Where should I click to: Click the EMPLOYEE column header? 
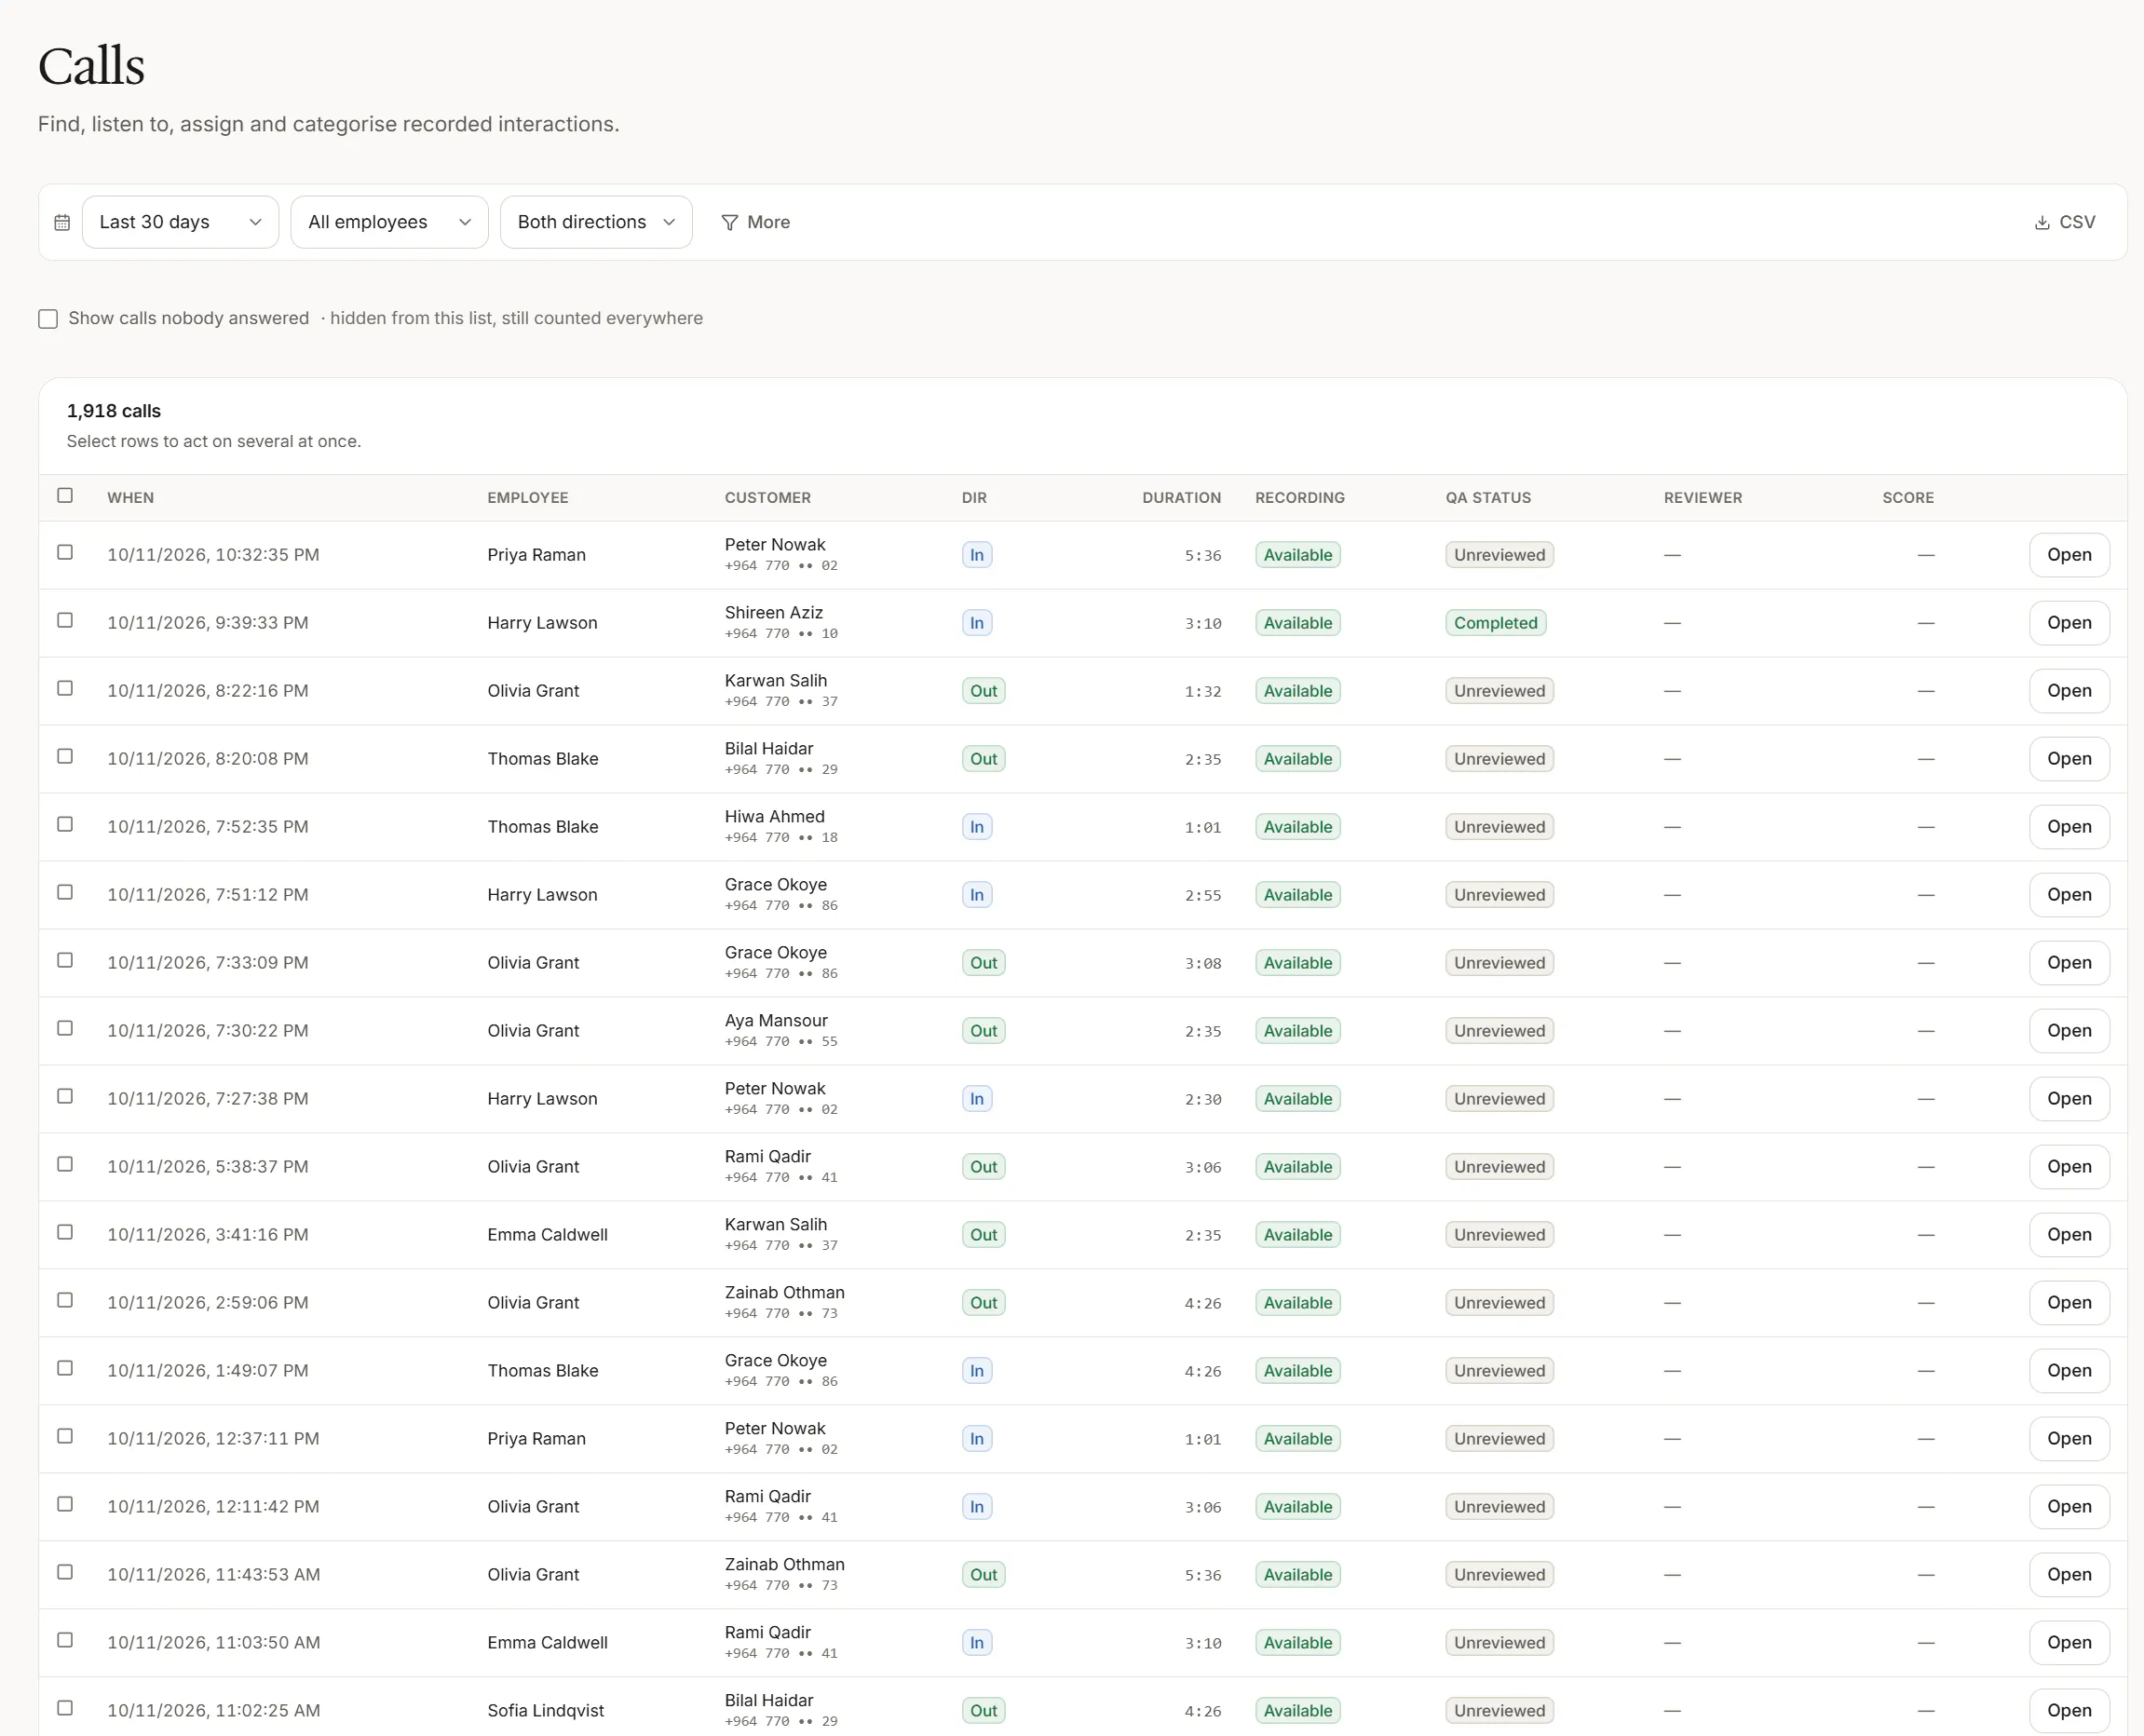(x=528, y=498)
